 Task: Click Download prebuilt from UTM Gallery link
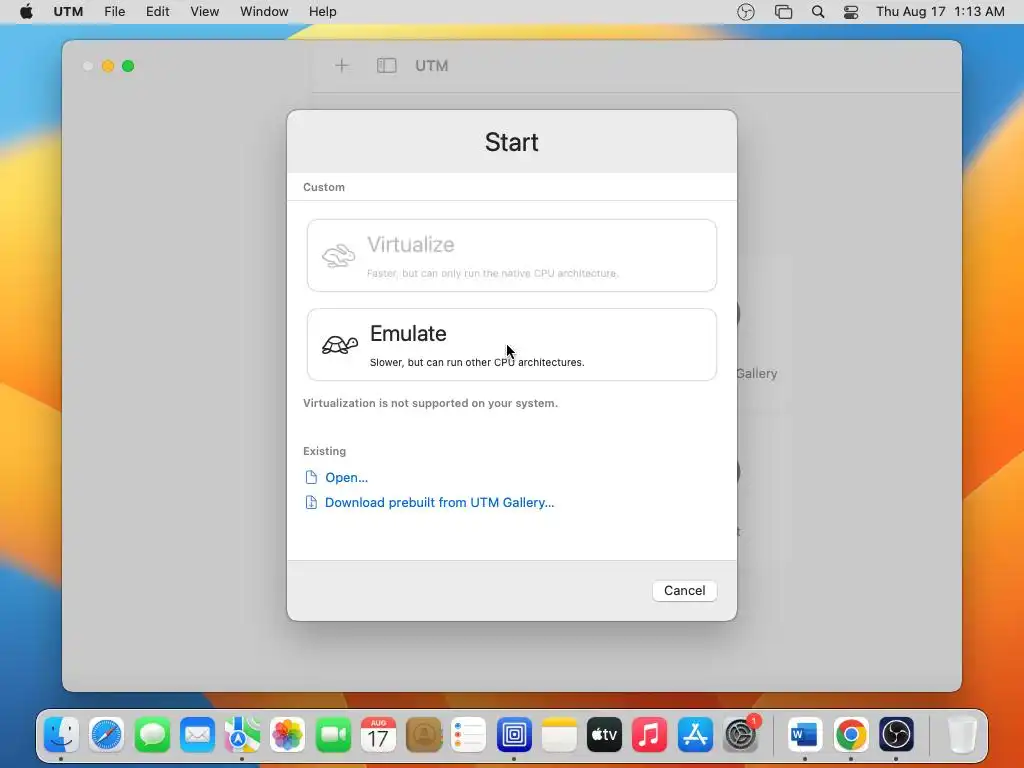(x=439, y=502)
